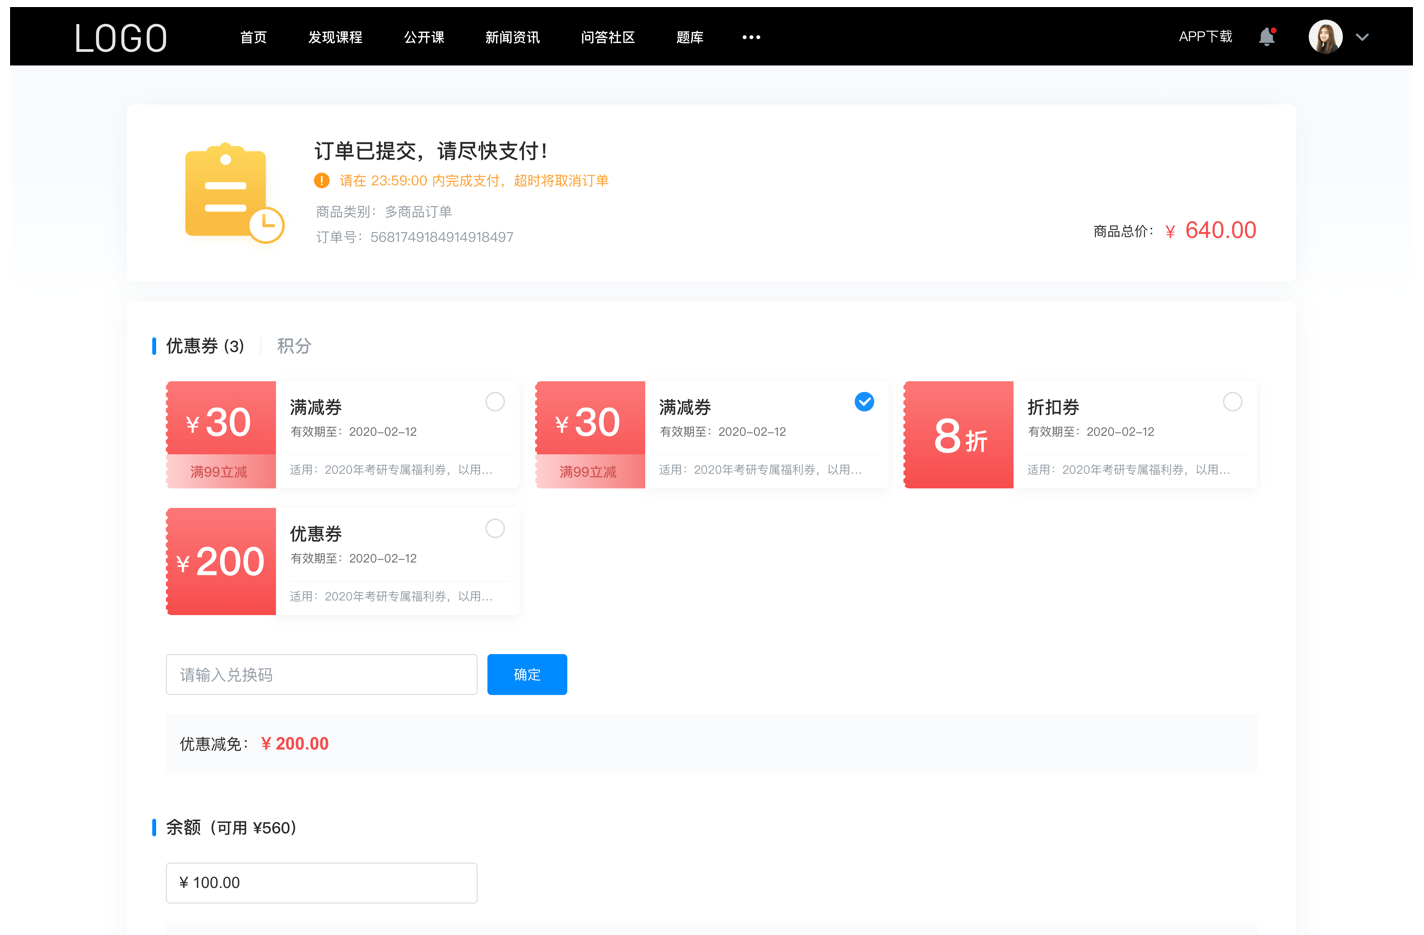Select the first ¥30 满减券 radio
1424x935 pixels.
(x=494, y=401)
